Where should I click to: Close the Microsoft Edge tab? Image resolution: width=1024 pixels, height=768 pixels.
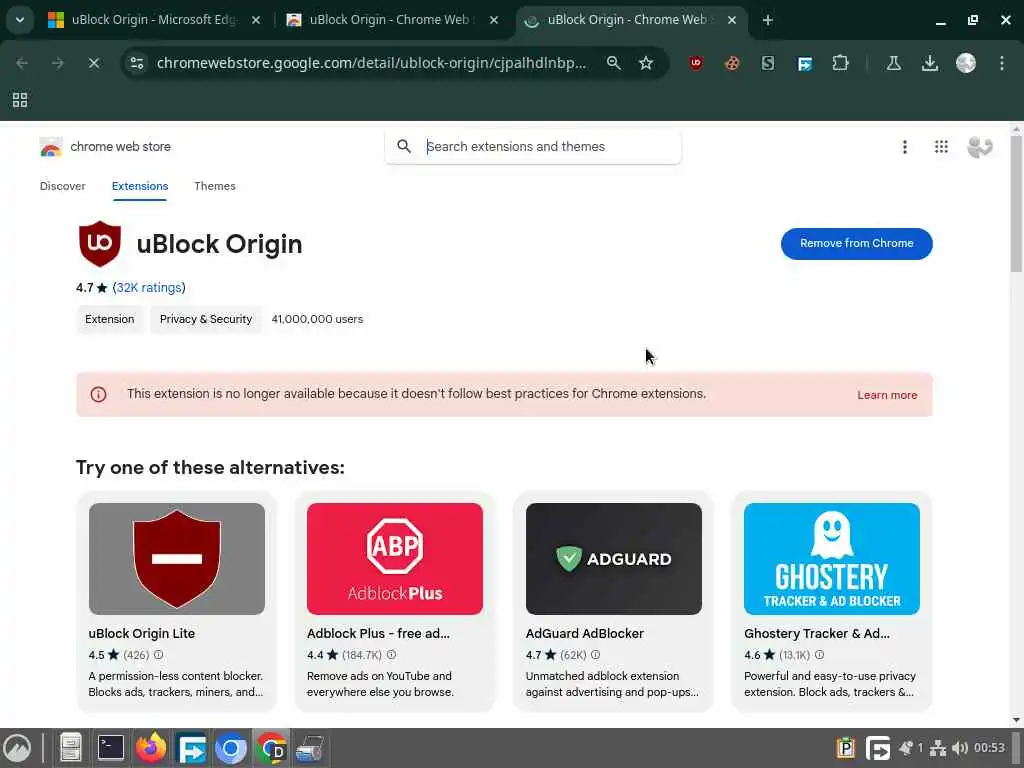[256, 20]
